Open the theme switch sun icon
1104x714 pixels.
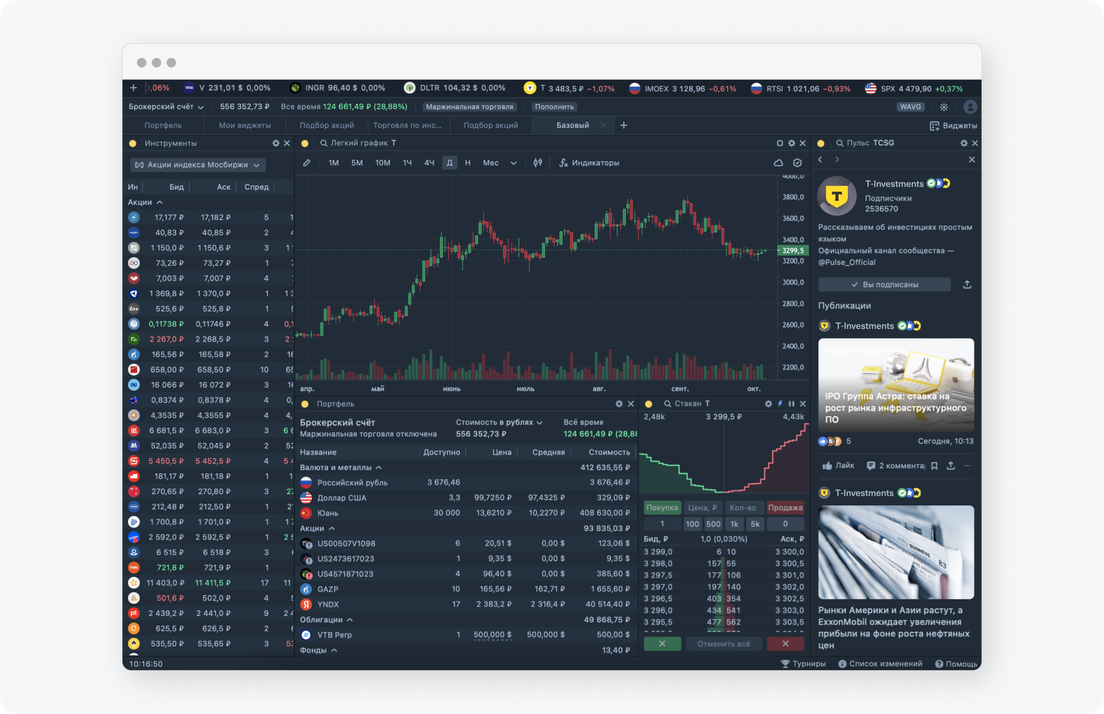coord(943,107)
